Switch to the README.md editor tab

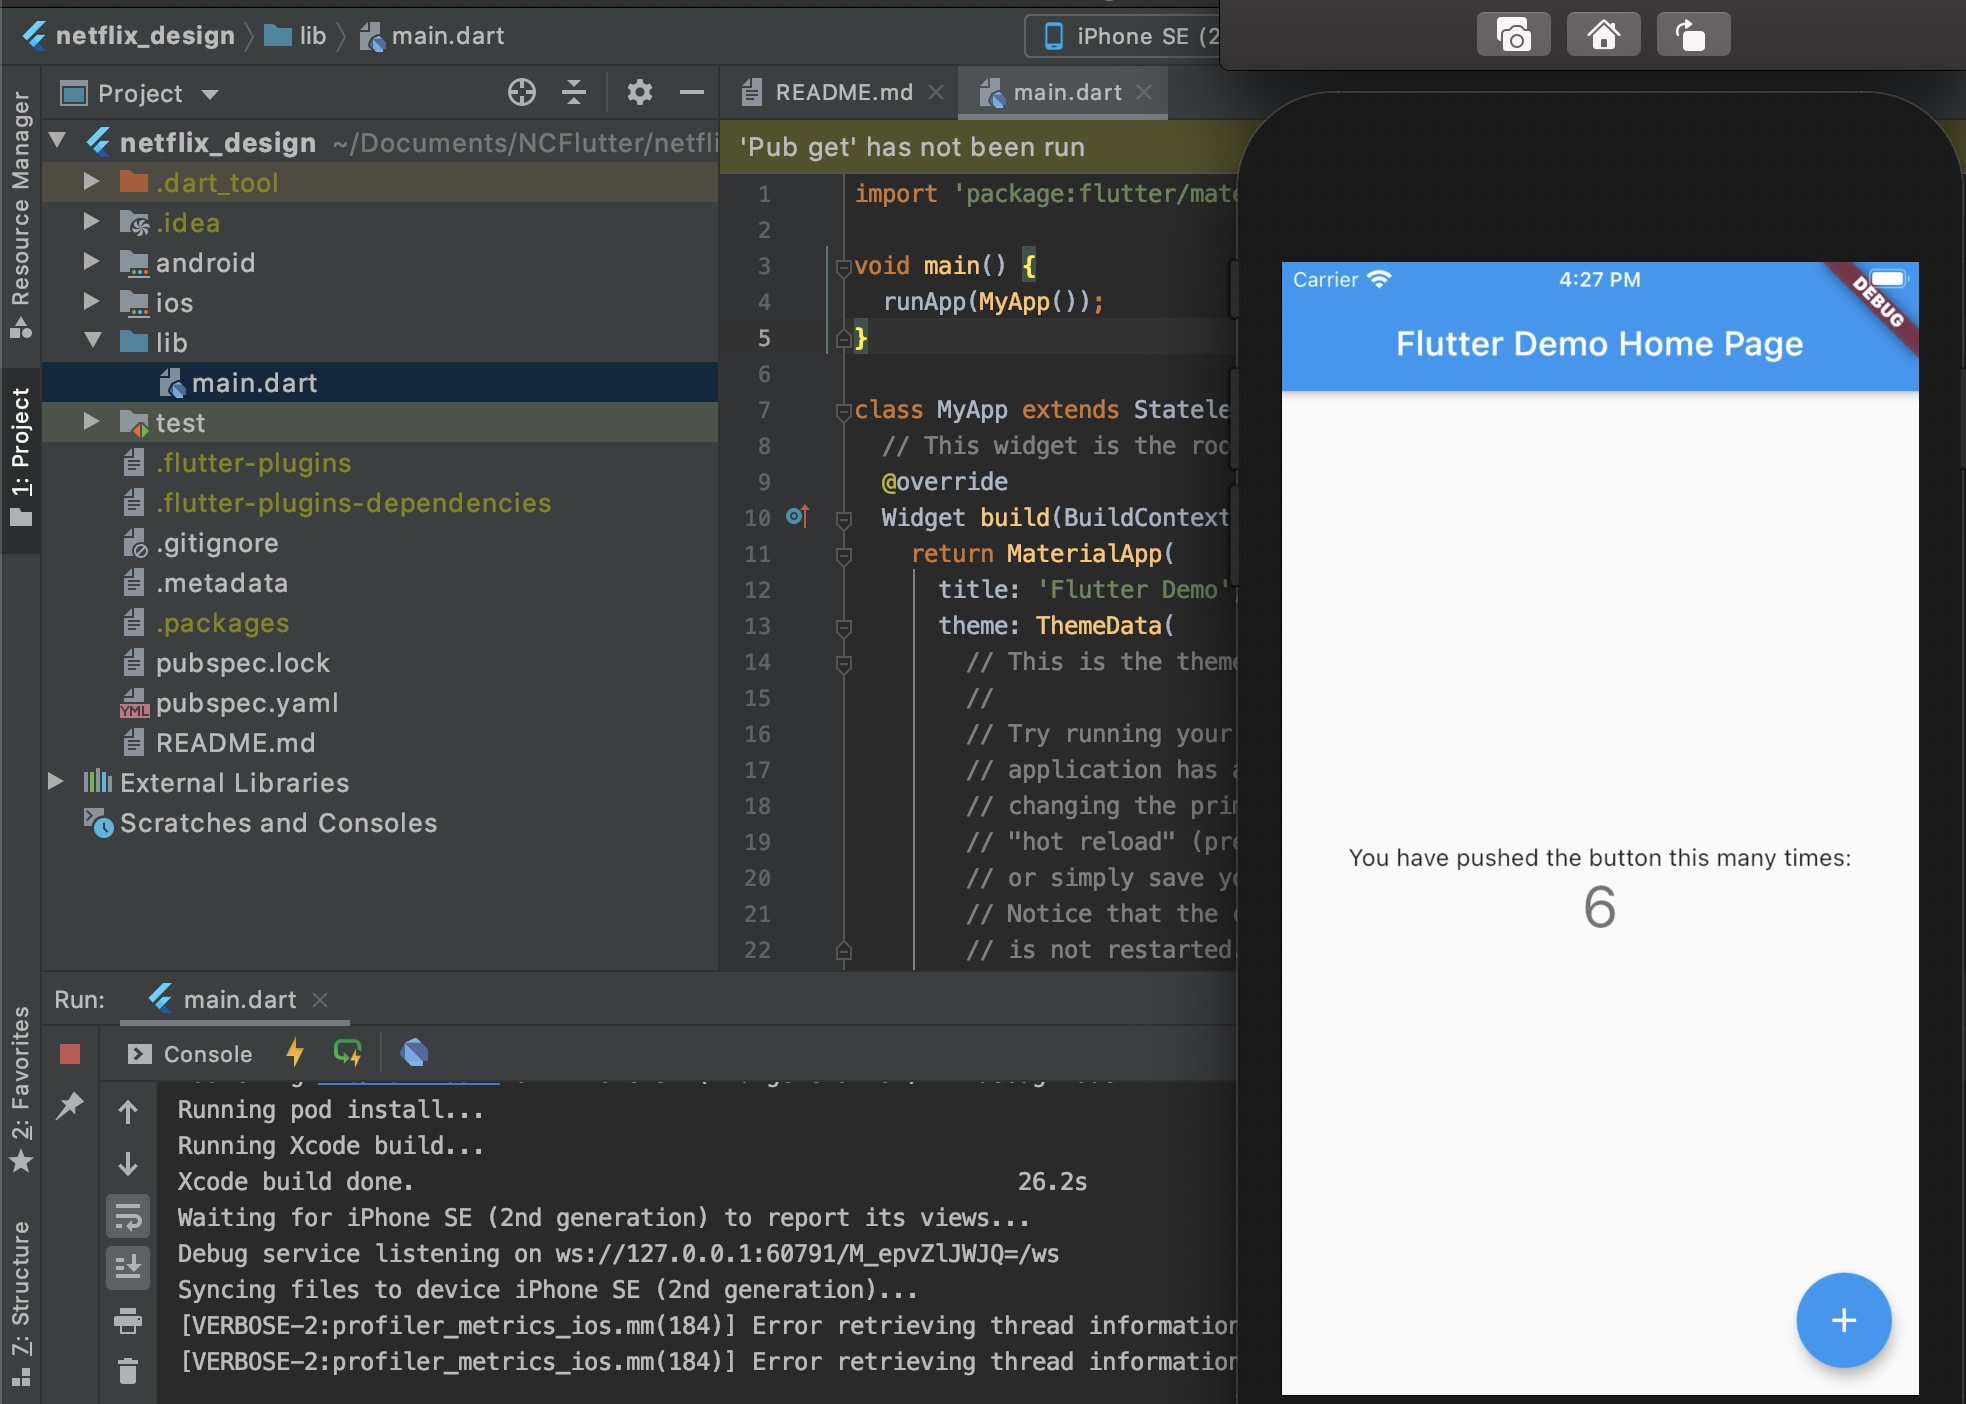point(843,92)
